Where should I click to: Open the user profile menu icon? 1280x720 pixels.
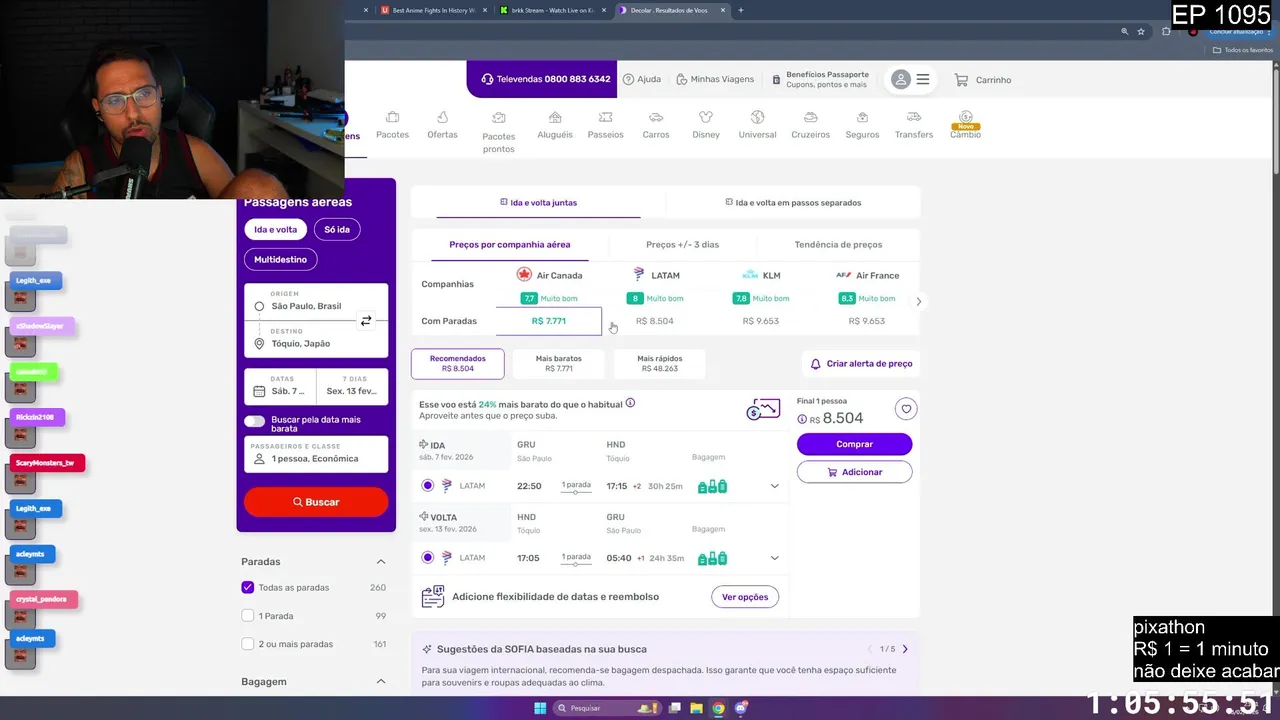[901, 80]
